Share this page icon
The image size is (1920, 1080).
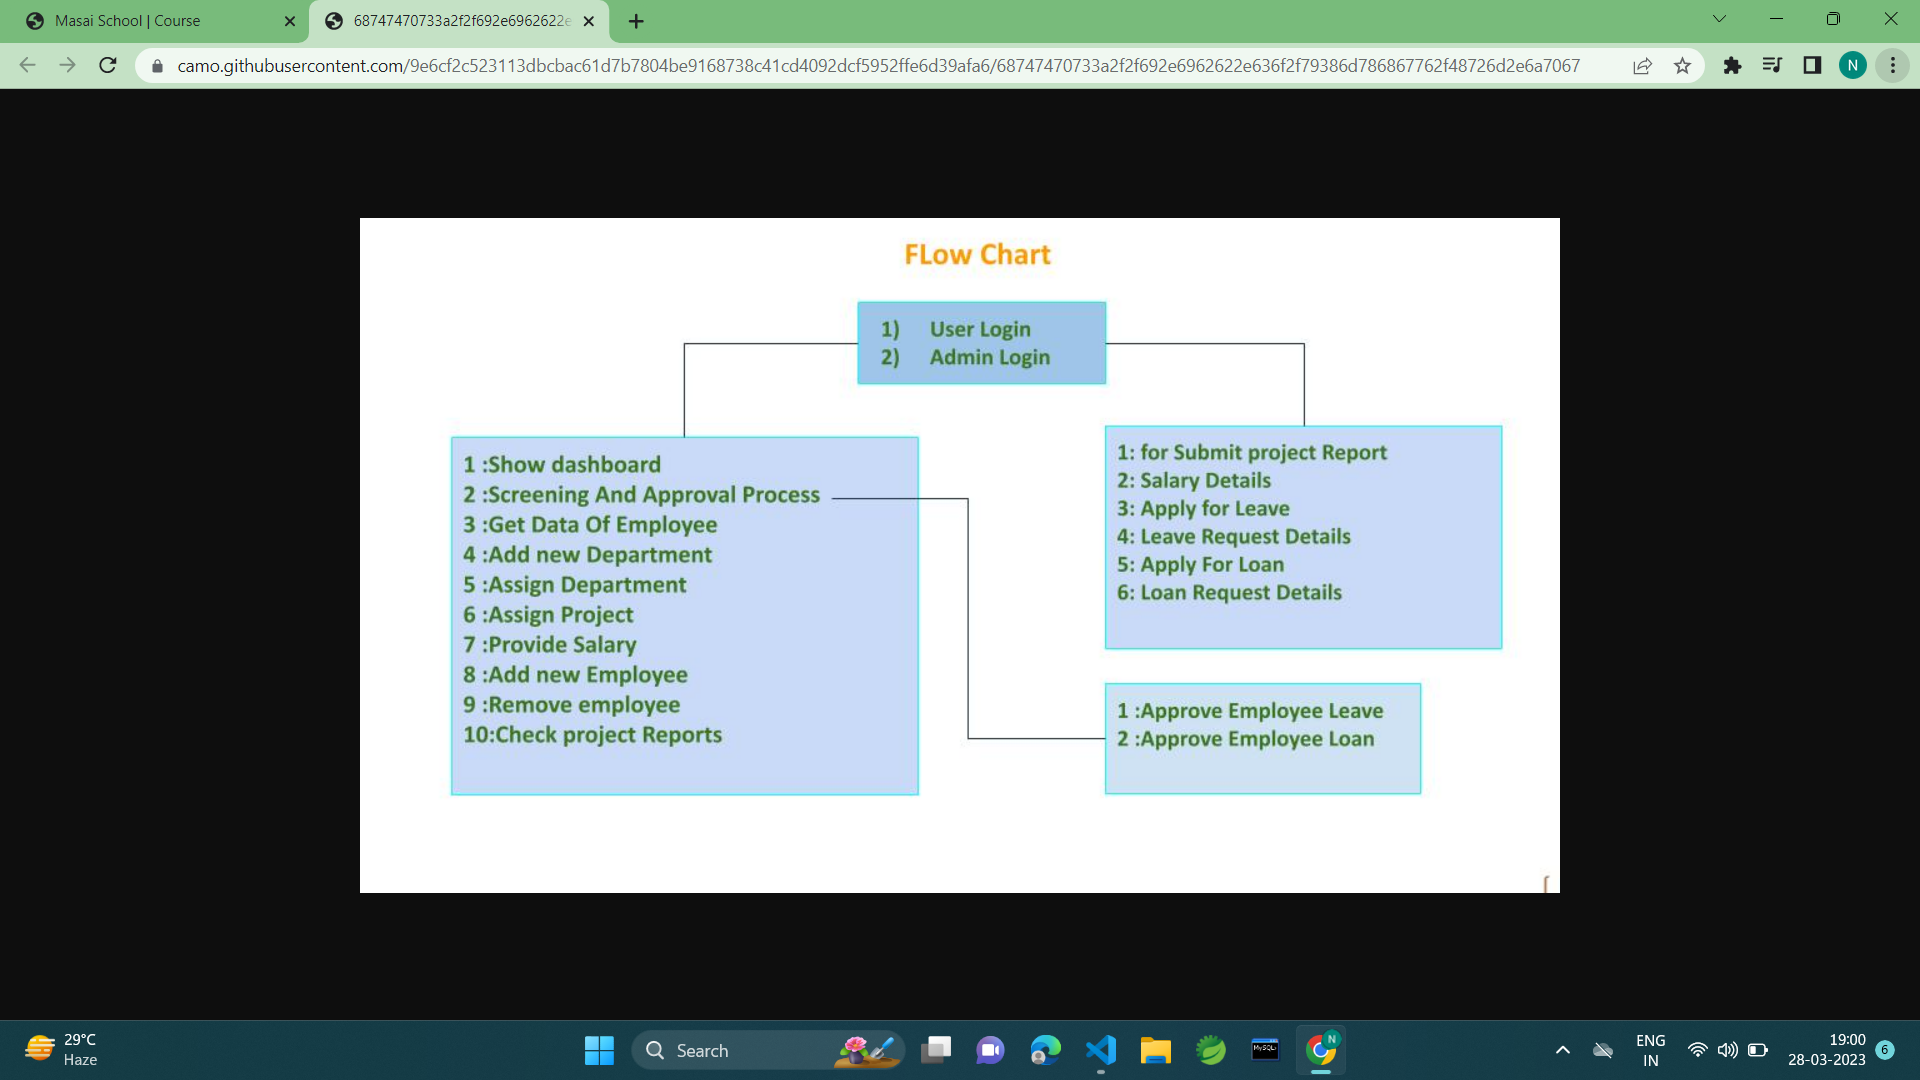1642,66
